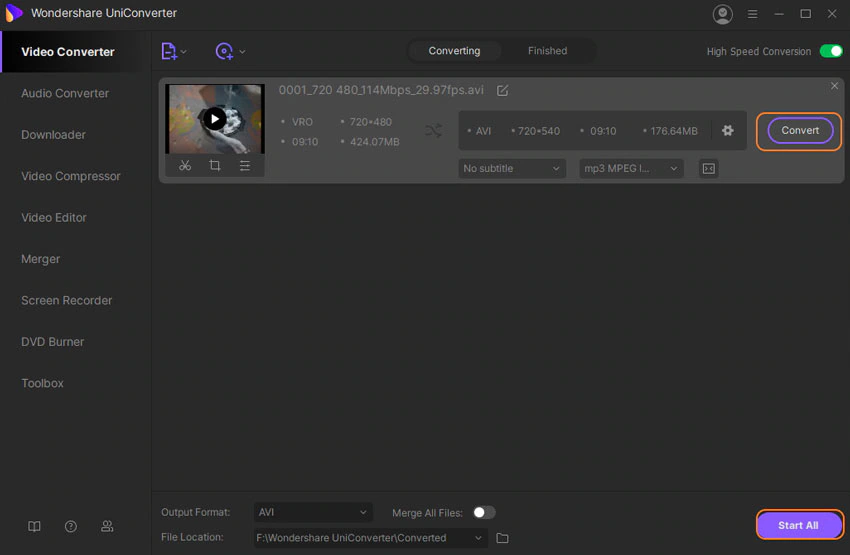Click the output resolution 720*540 value
This screenshot has width=850, height=555.
(538, 131)
